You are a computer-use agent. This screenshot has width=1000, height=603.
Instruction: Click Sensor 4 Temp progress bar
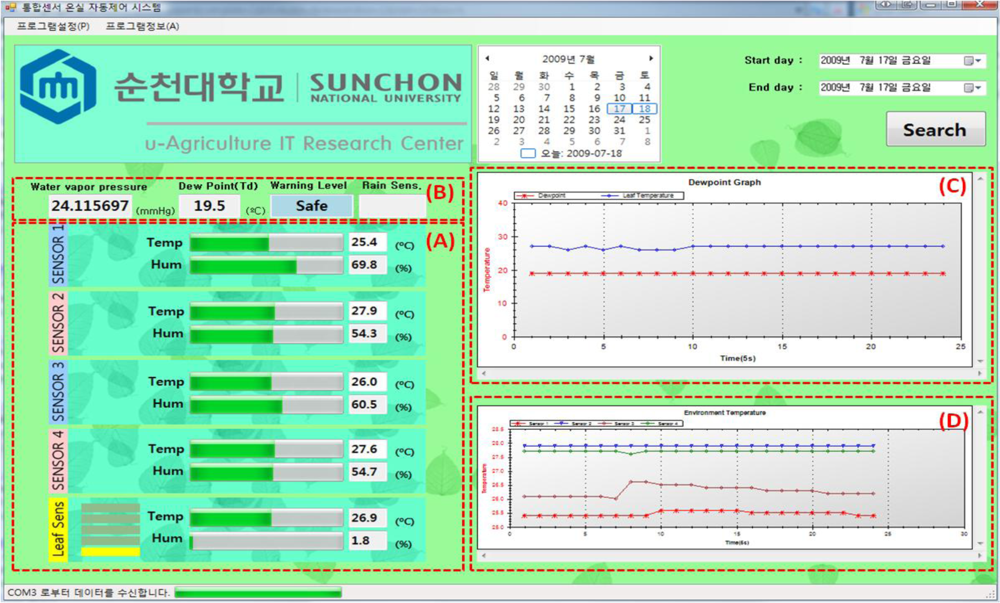[267, 450]
